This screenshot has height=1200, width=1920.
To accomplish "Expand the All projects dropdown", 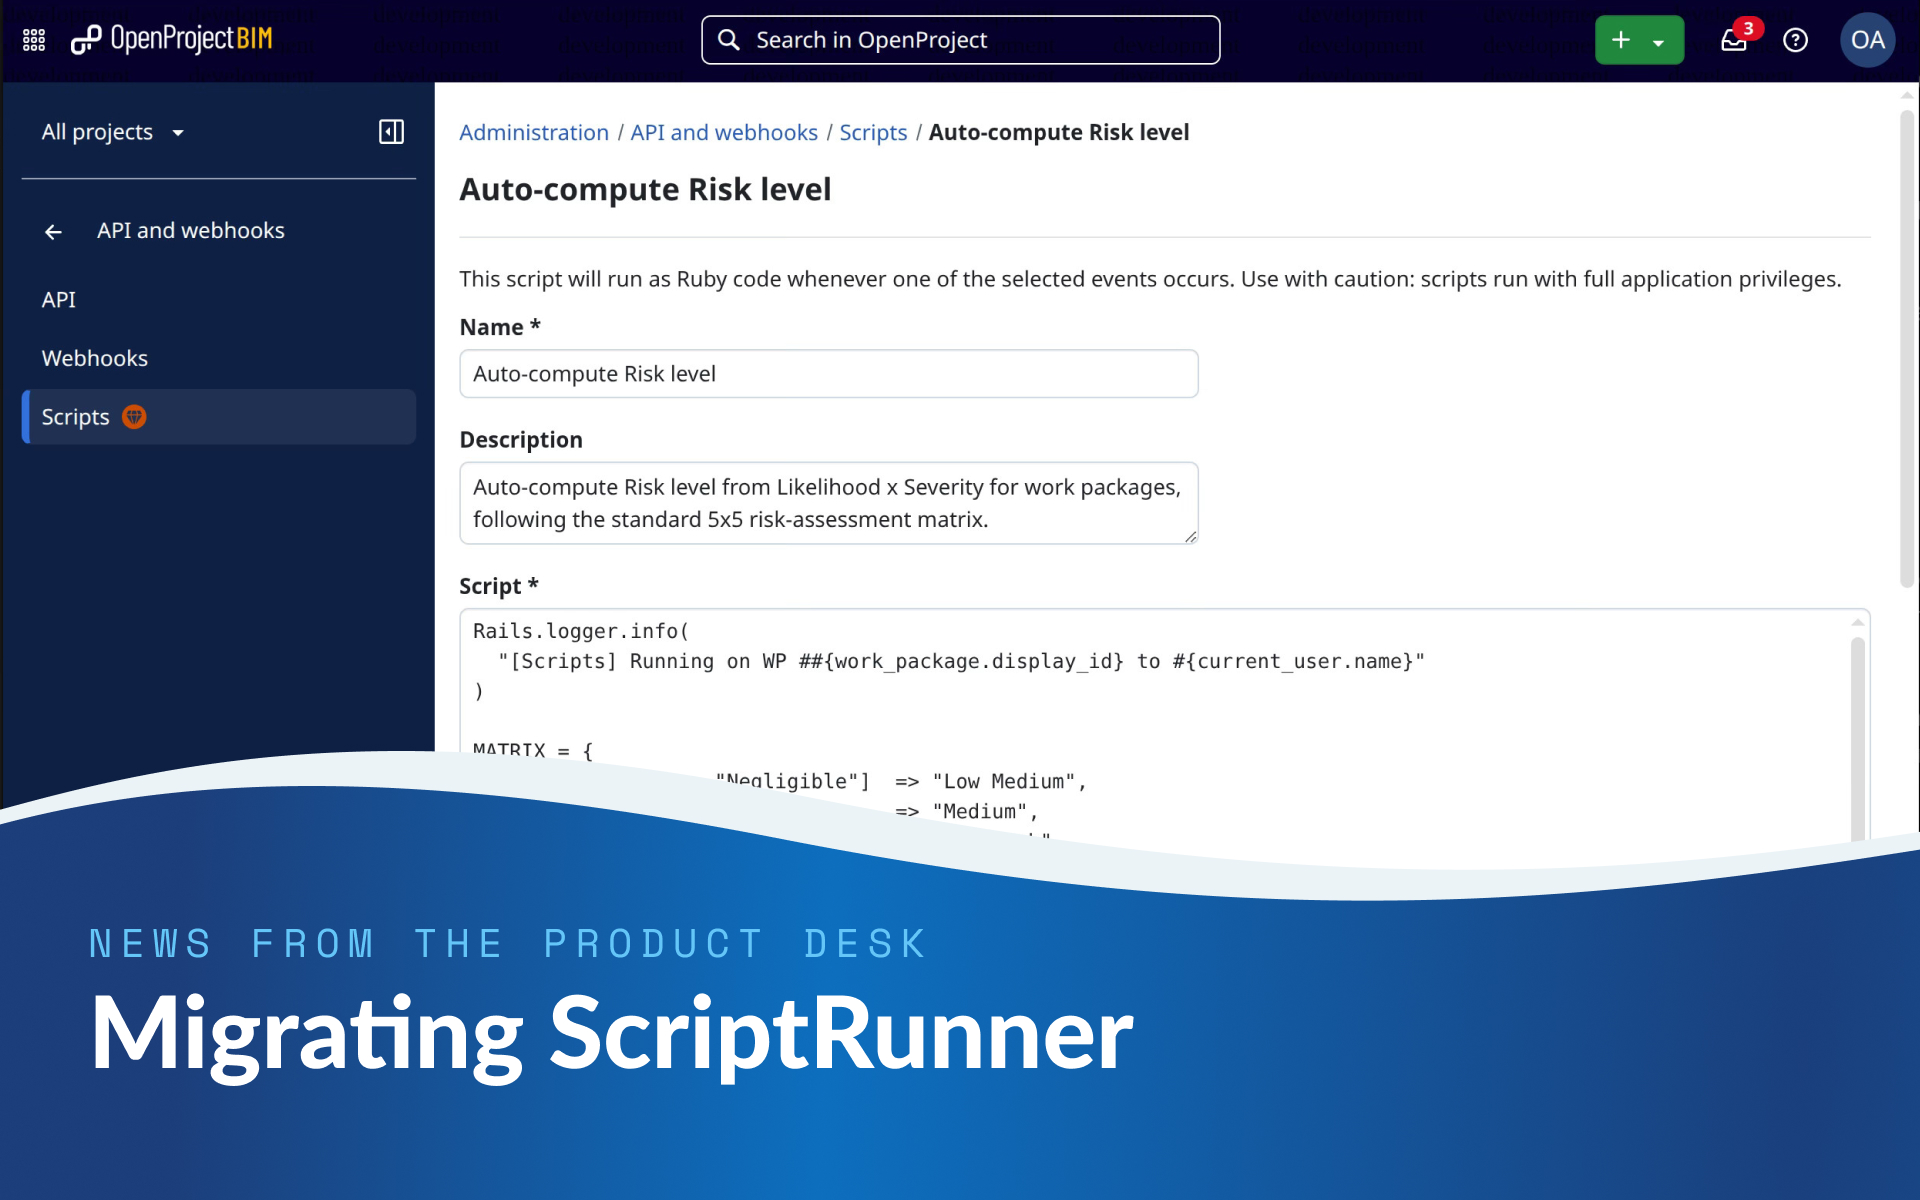I will point(113,132).
